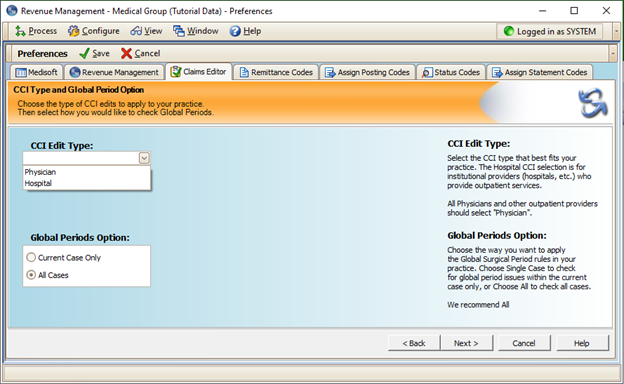Open the View menu
This screenshot has height=384, width=624.
(x=146, y=31)
